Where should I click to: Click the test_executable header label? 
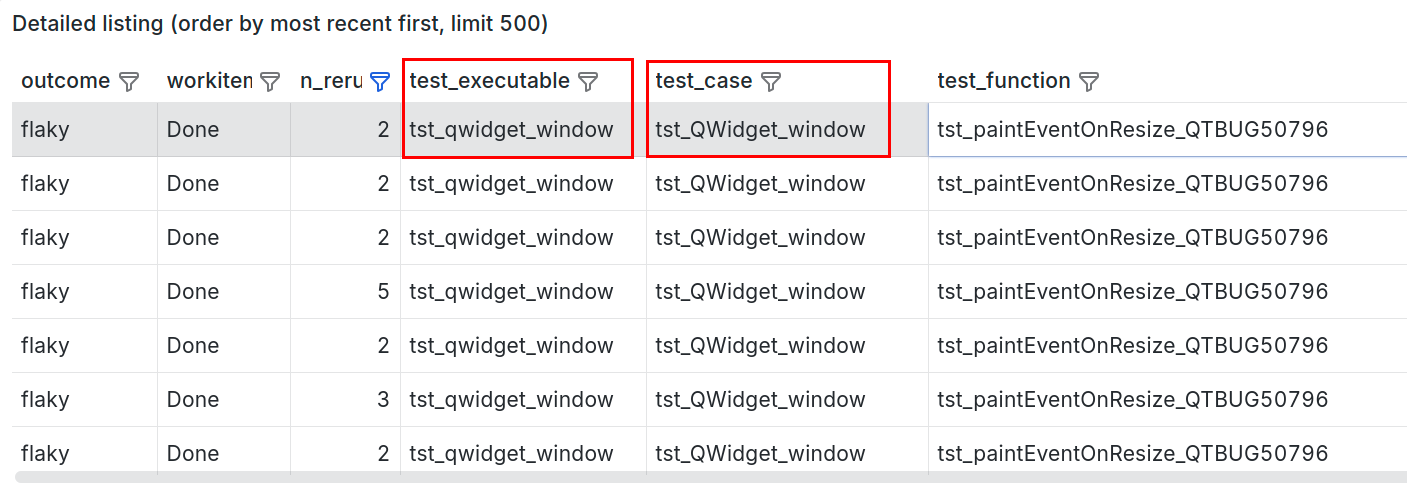[489, 81]
